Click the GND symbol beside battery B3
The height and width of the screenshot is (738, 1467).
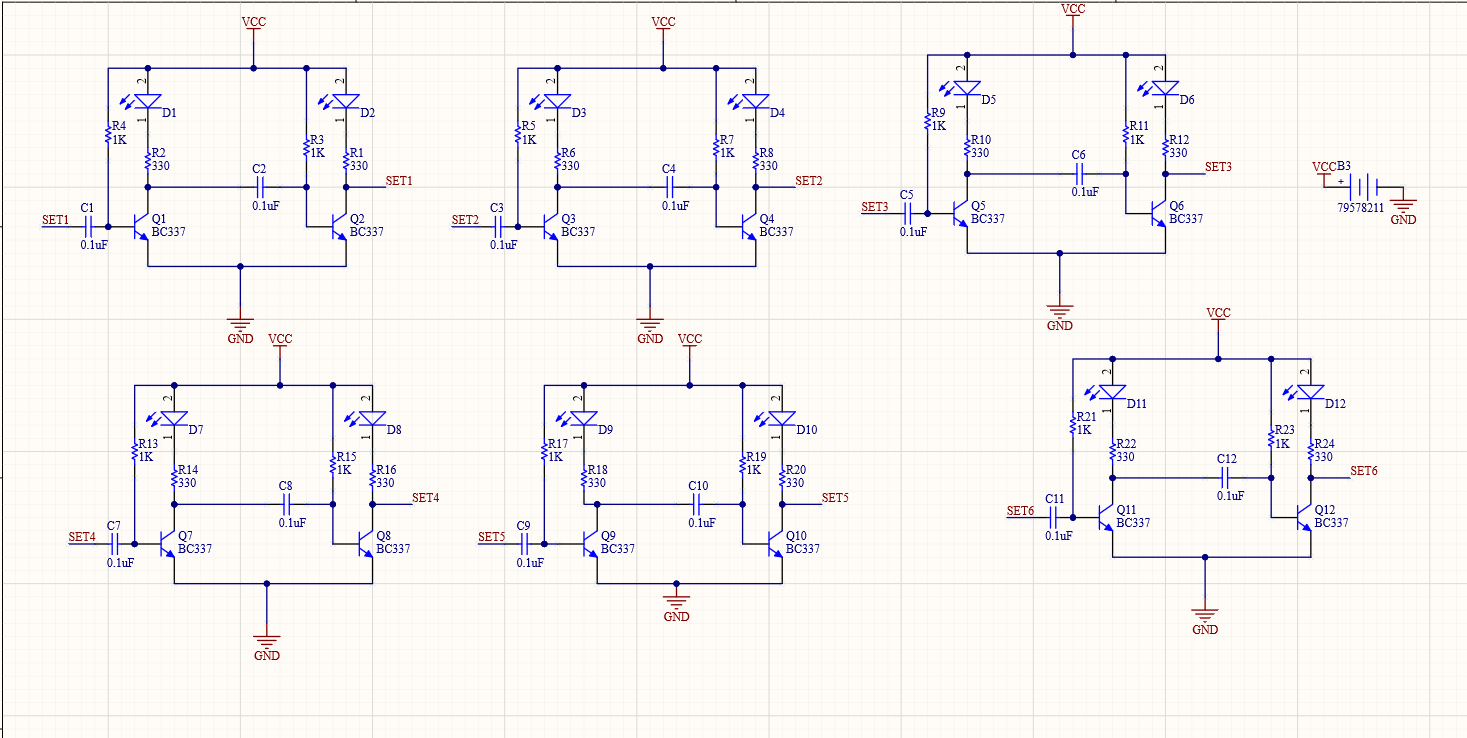click(1403, 204)
